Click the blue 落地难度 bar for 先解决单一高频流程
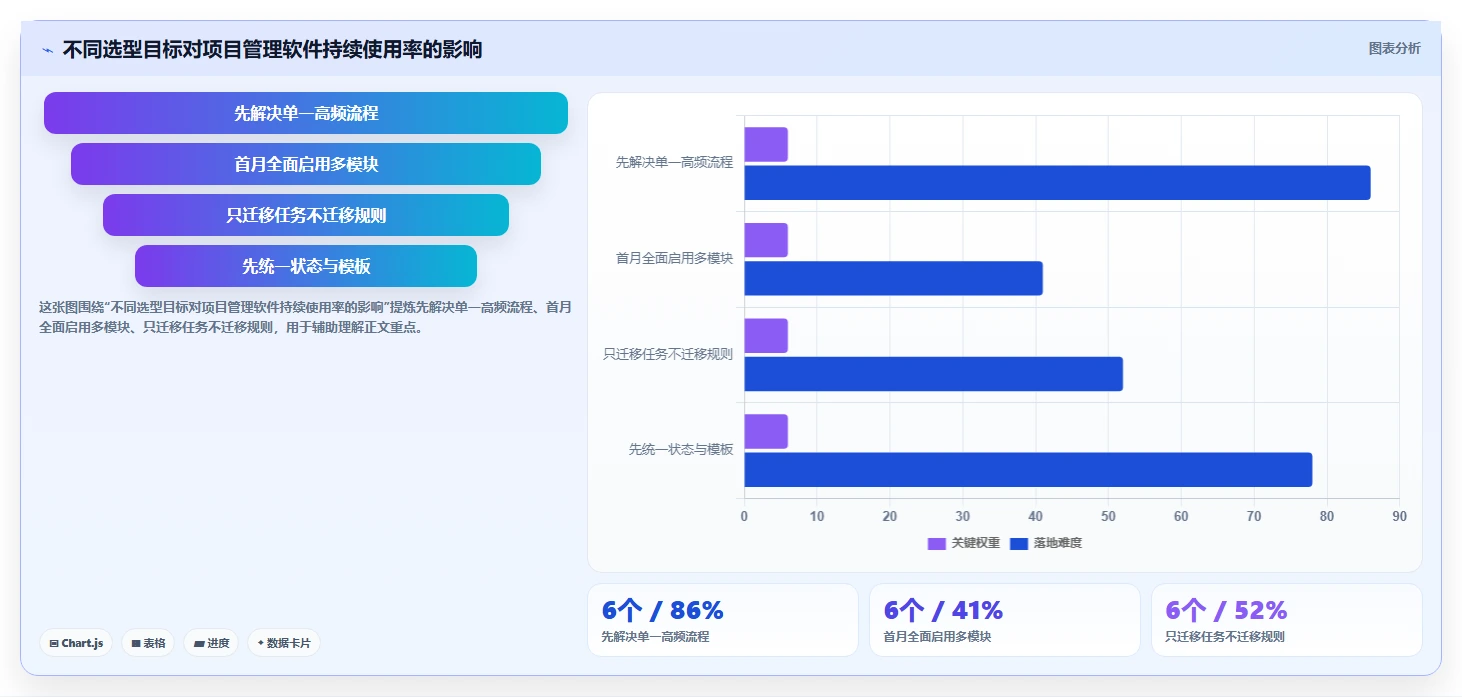 point(1057,183)
